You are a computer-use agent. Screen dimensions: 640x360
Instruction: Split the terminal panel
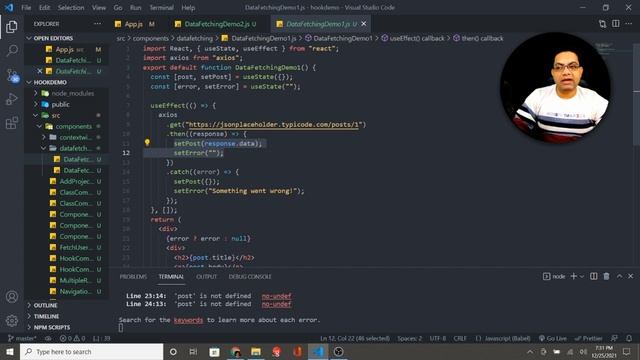point(593,276)
